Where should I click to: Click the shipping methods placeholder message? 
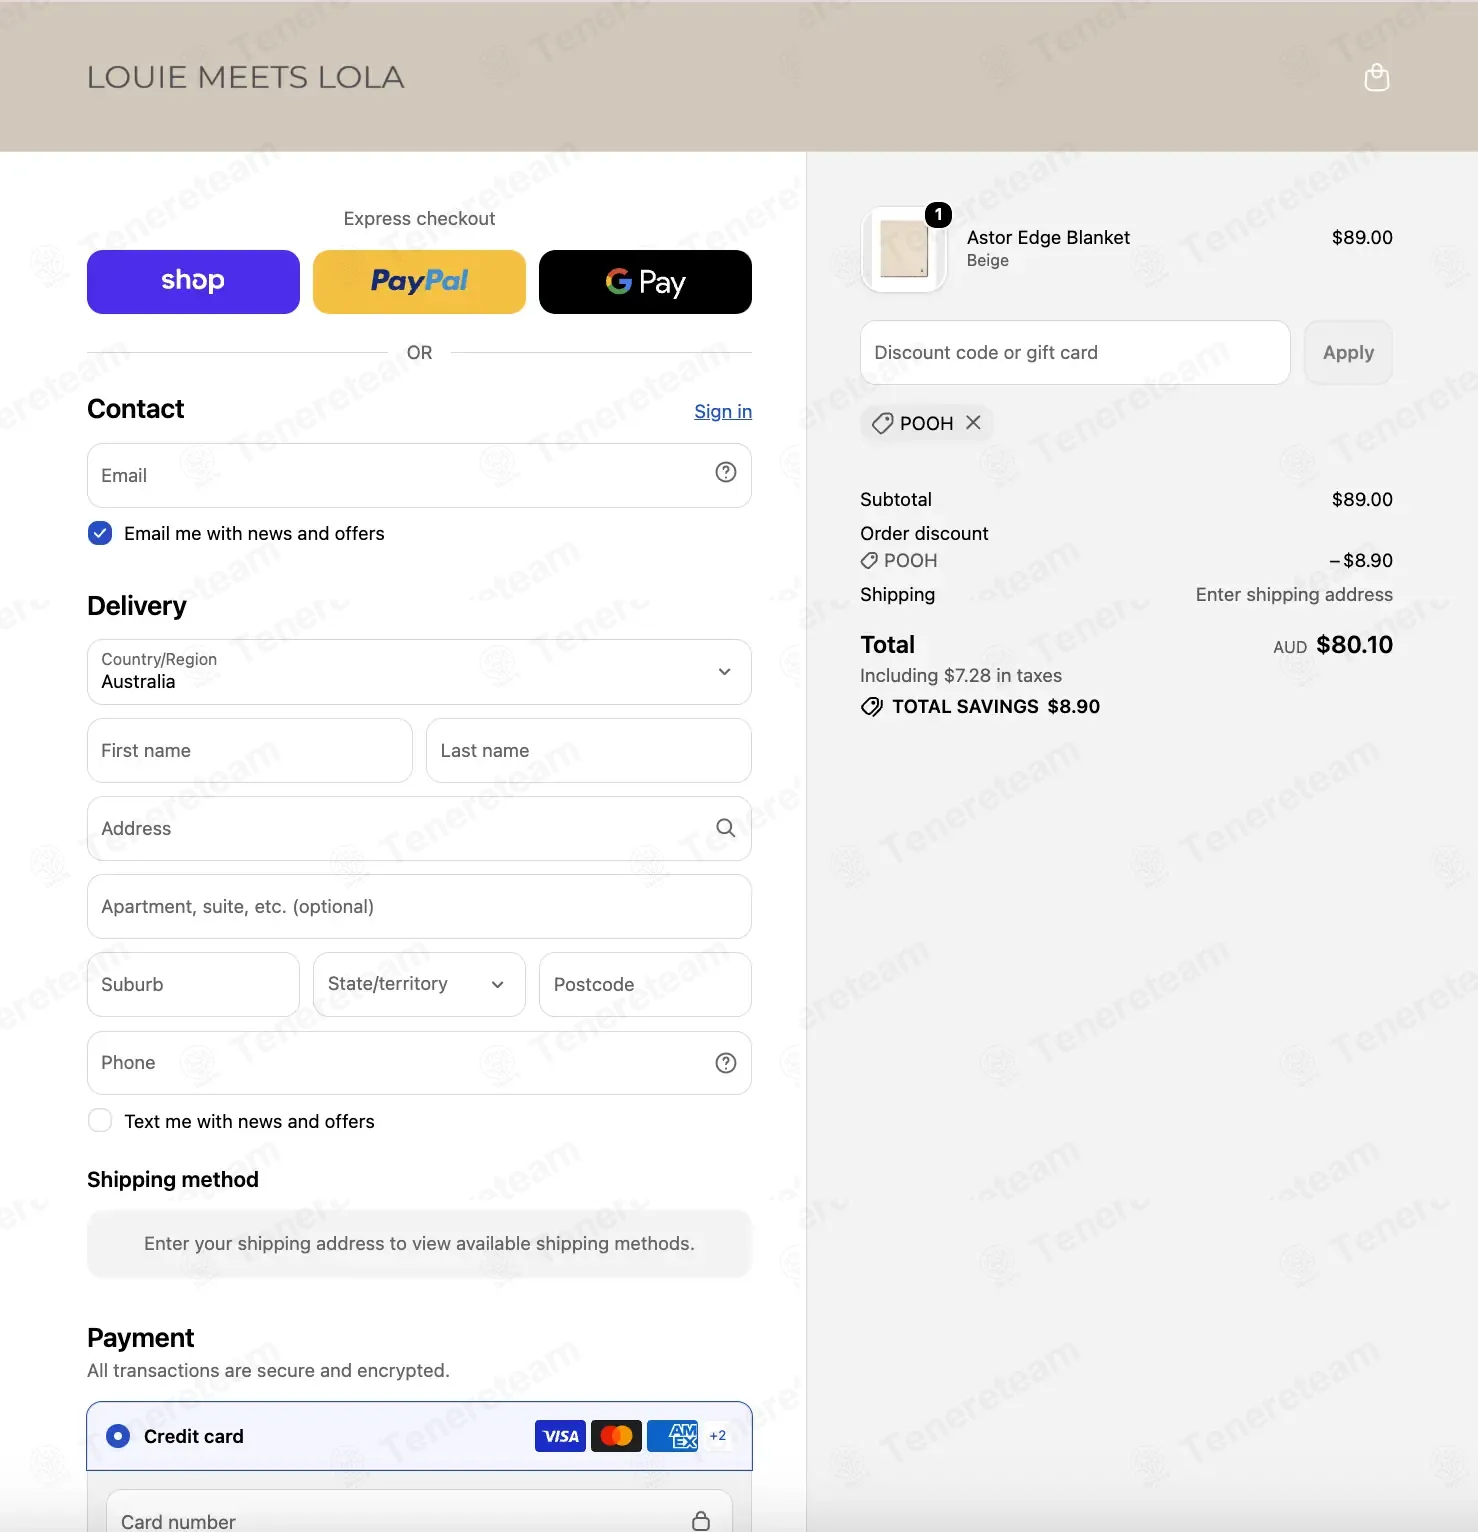[419, 1243]
